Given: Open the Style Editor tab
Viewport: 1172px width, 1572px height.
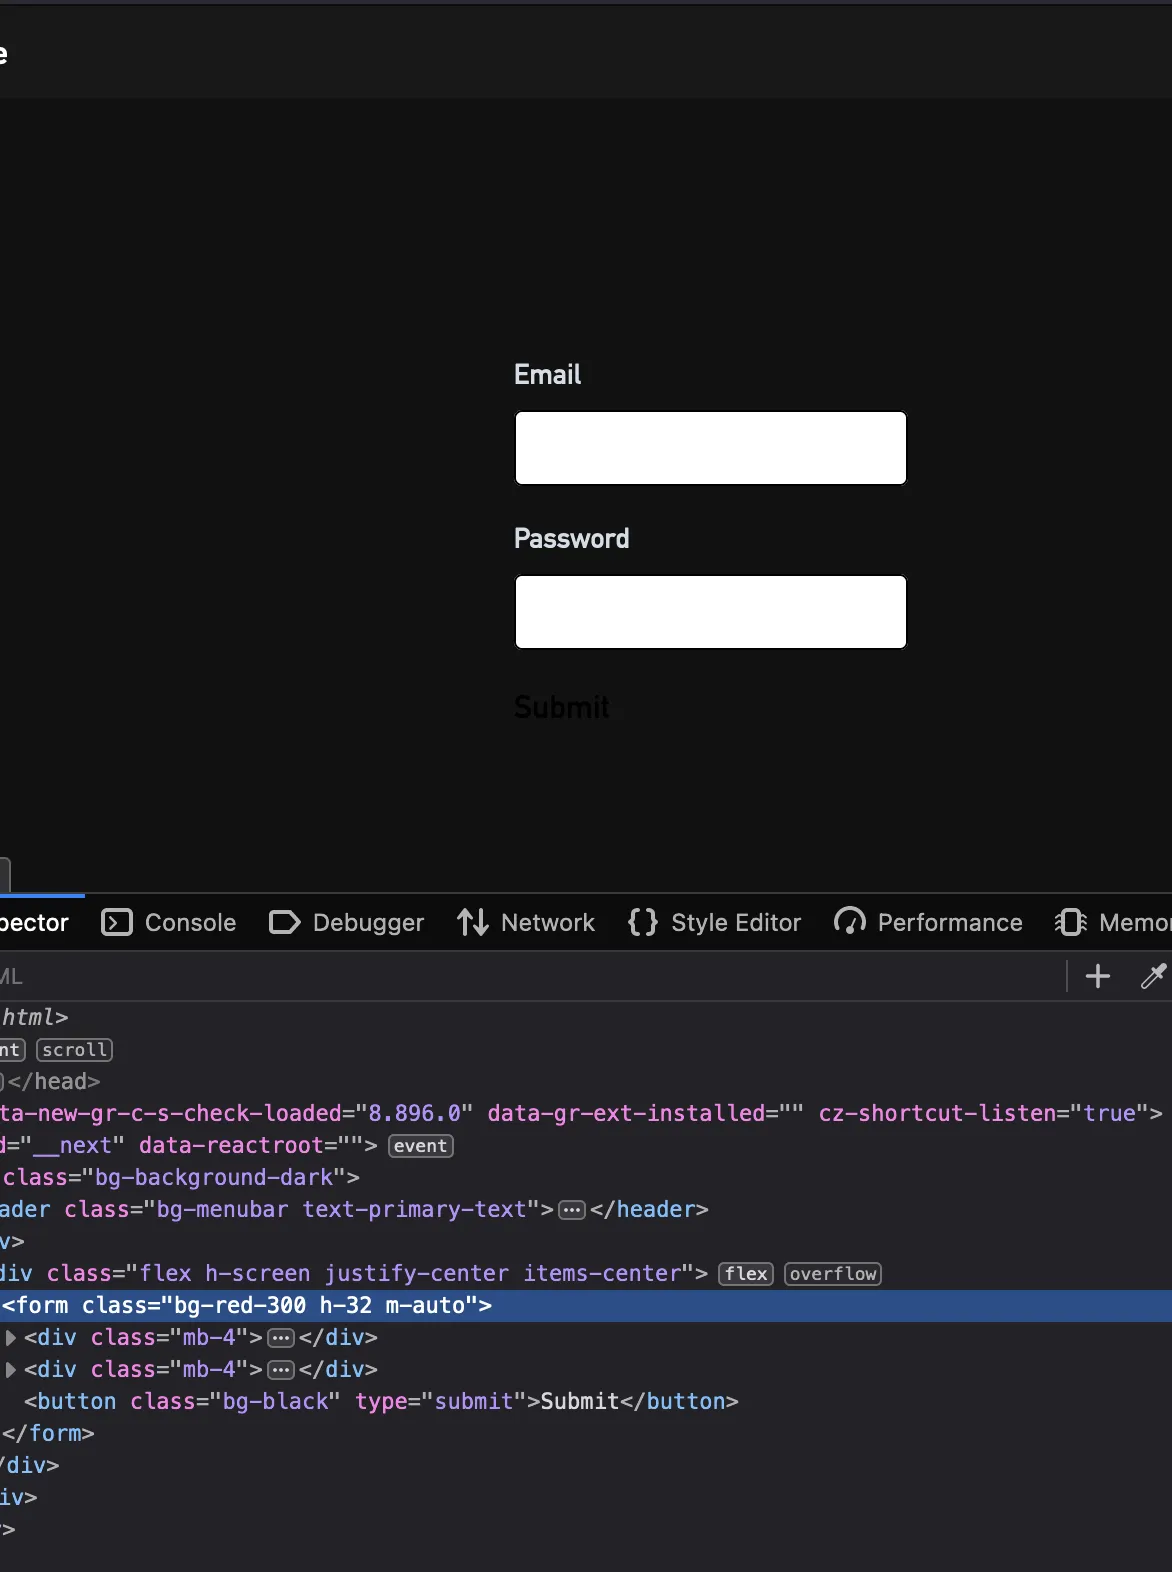Looking at the screenshot, I should 714,922.
